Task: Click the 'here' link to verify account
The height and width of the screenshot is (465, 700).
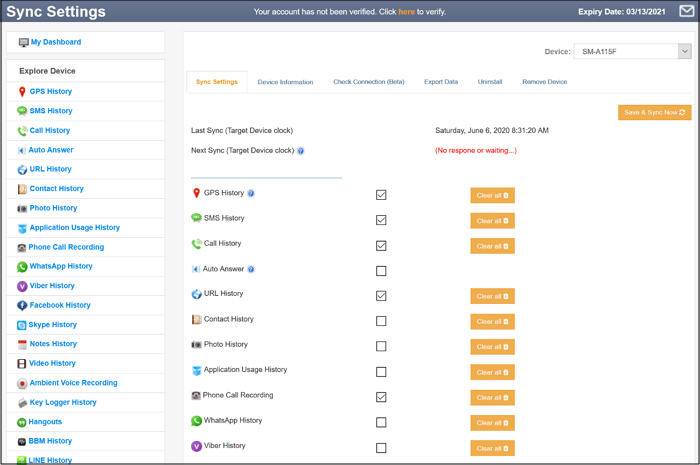Action: pos(406,12)
